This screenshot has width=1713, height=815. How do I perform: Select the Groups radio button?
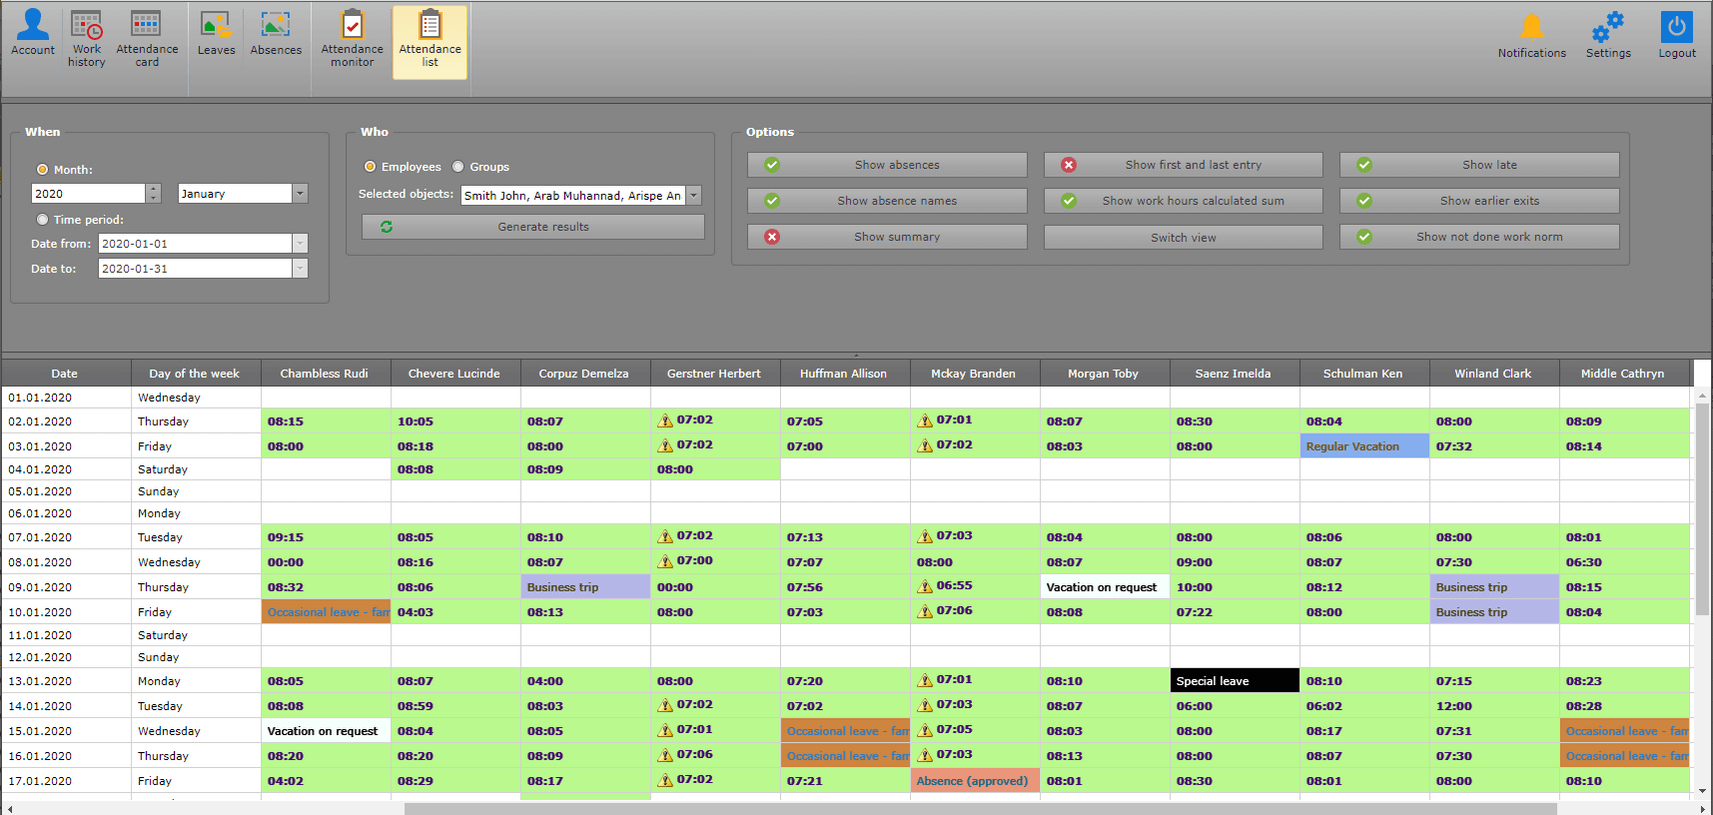coord(458,167)
